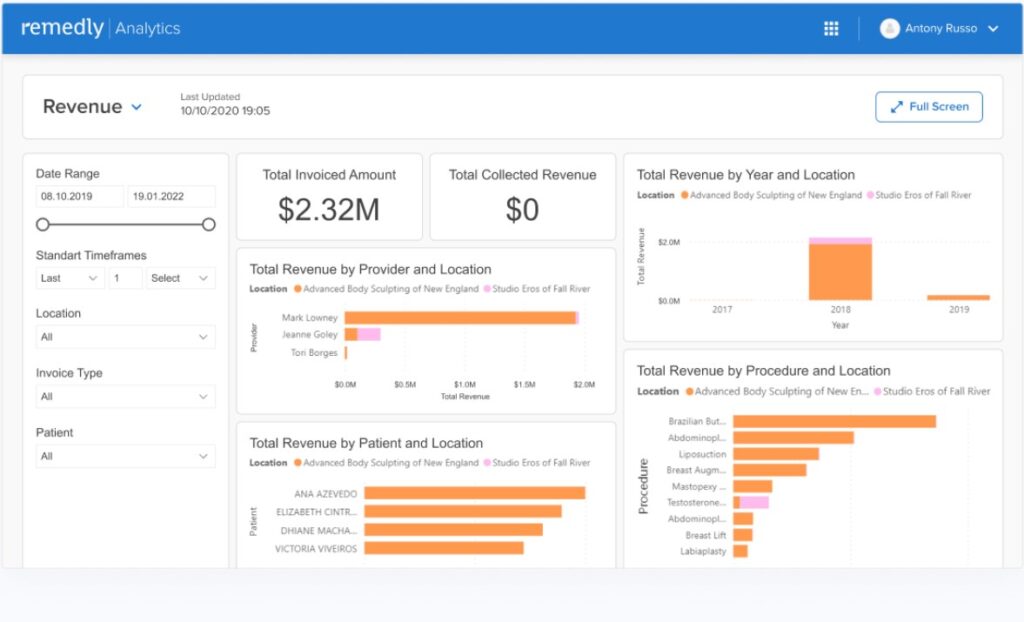Screen dimensions: 1024x622
Task: Open the Invoice Type dropdown
Action: click(125, 396)
